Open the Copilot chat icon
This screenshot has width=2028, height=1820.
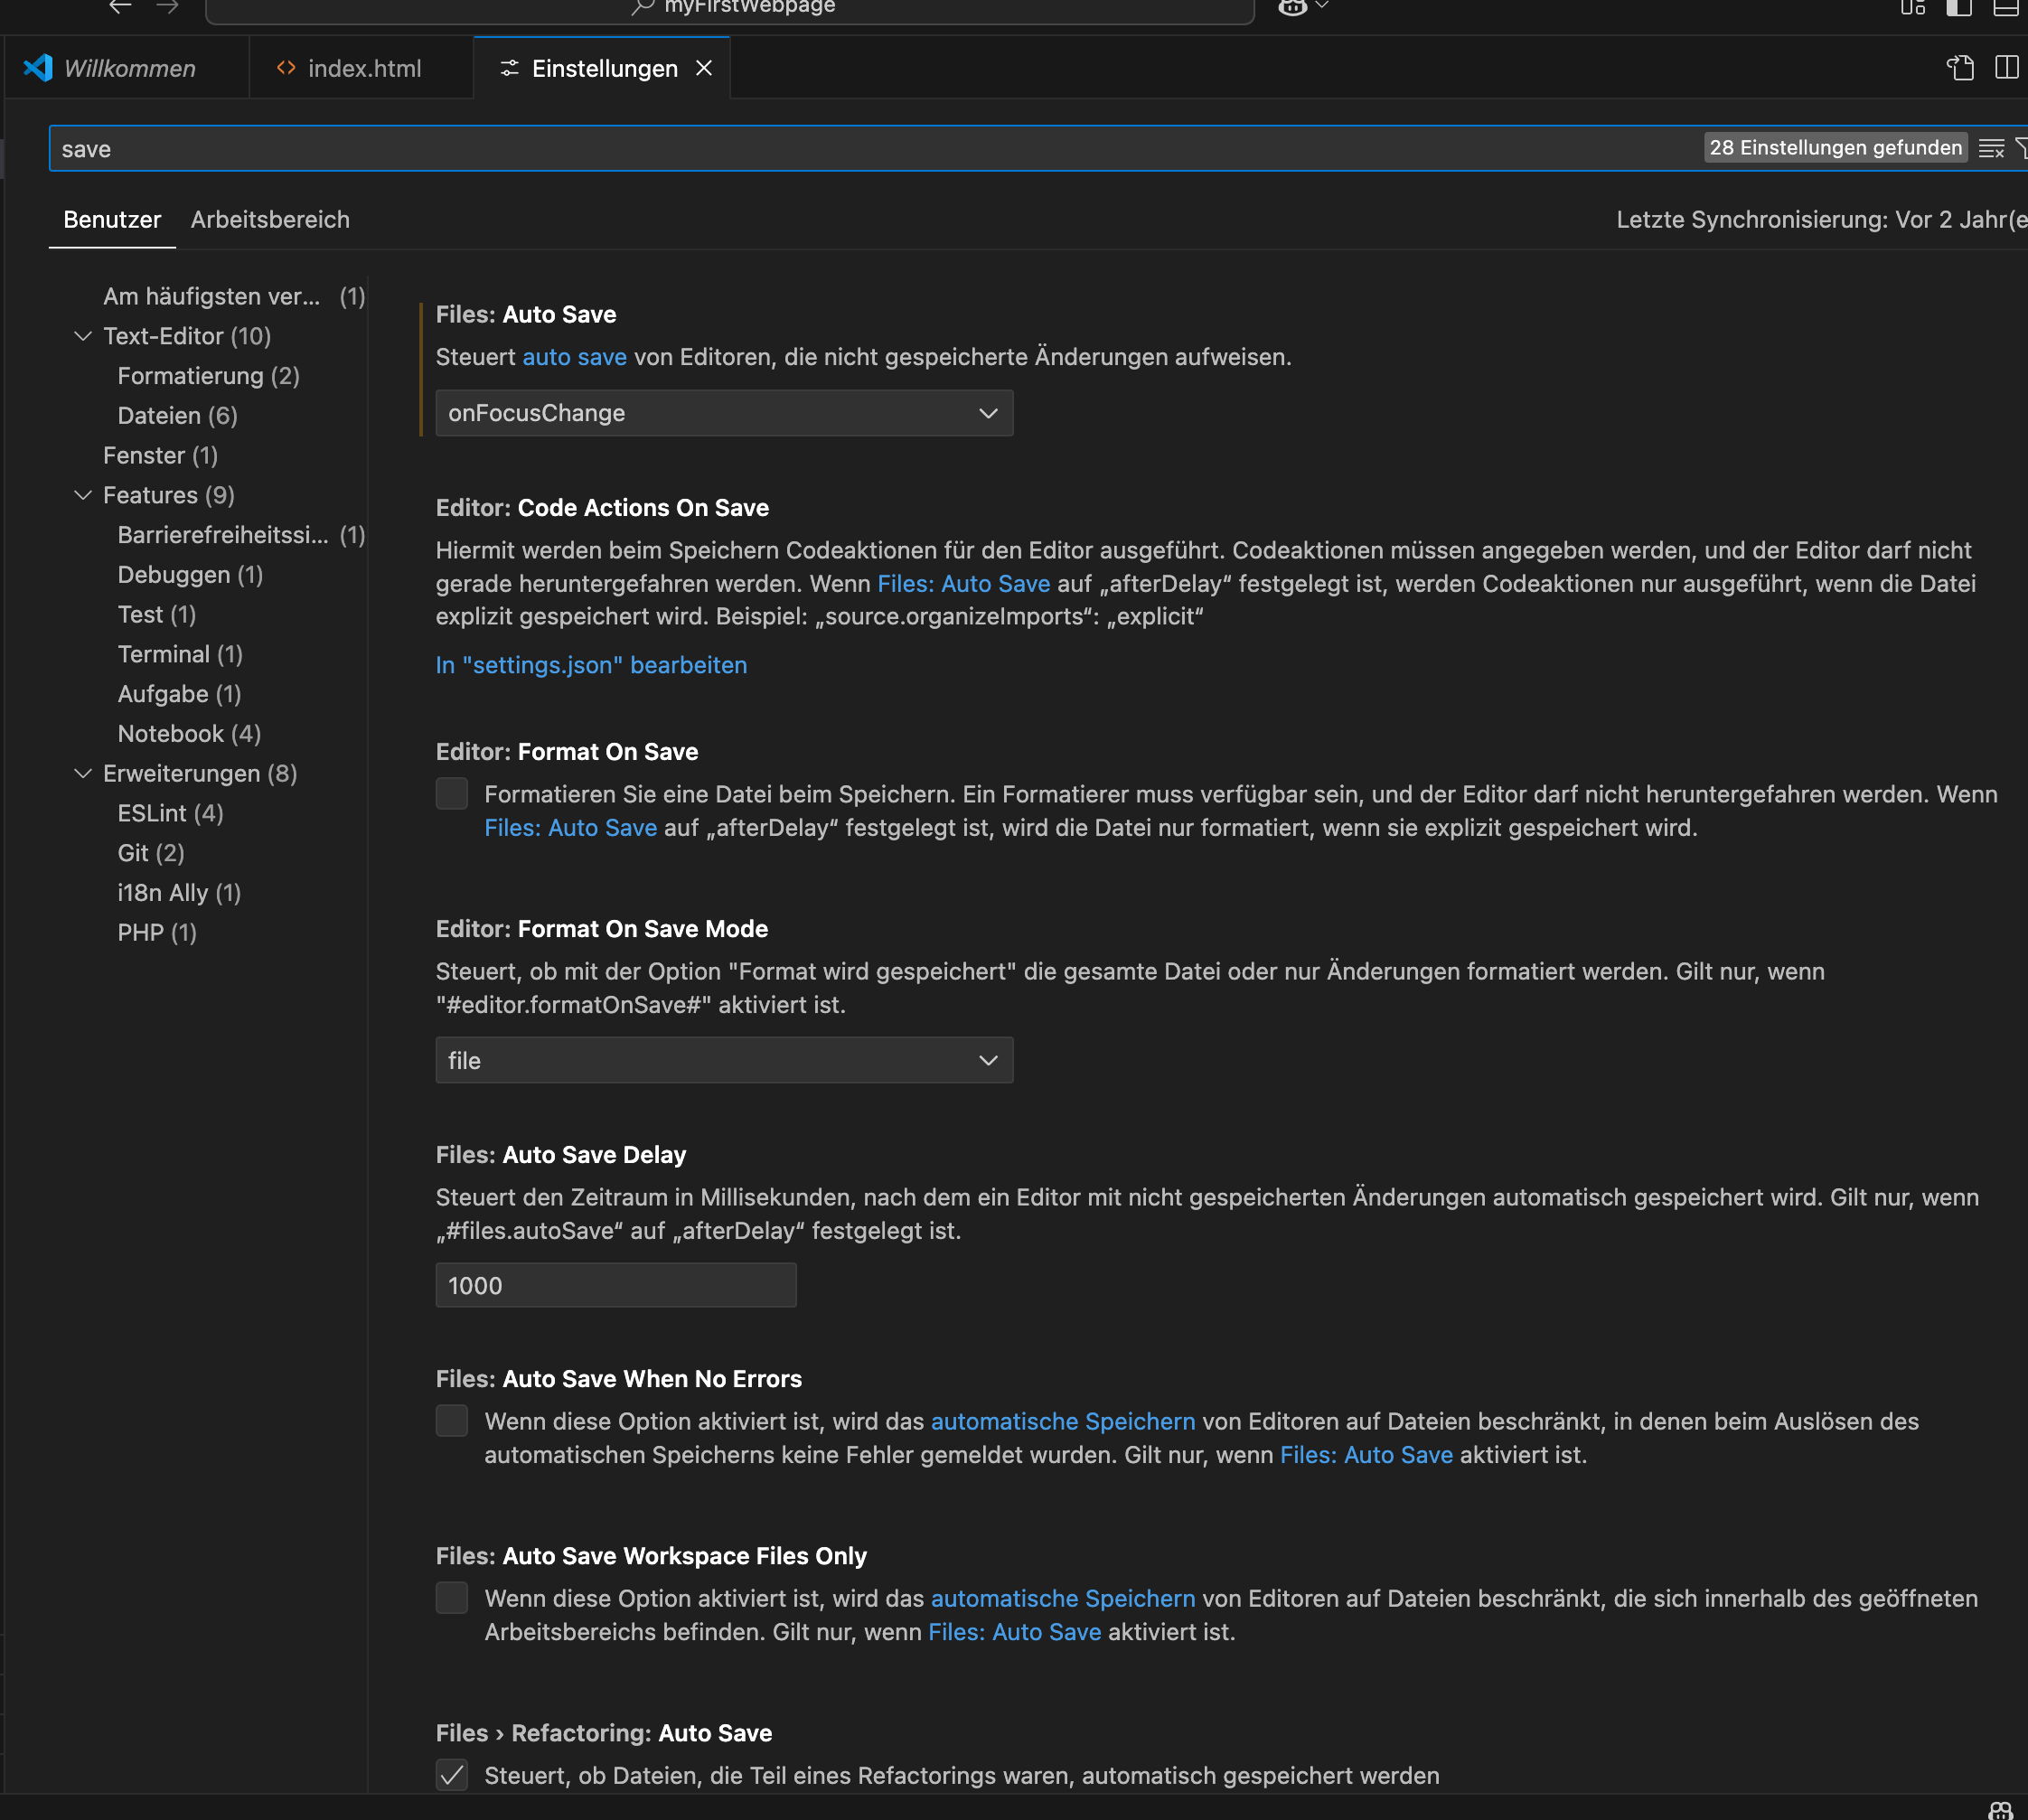pos(1292,7)
